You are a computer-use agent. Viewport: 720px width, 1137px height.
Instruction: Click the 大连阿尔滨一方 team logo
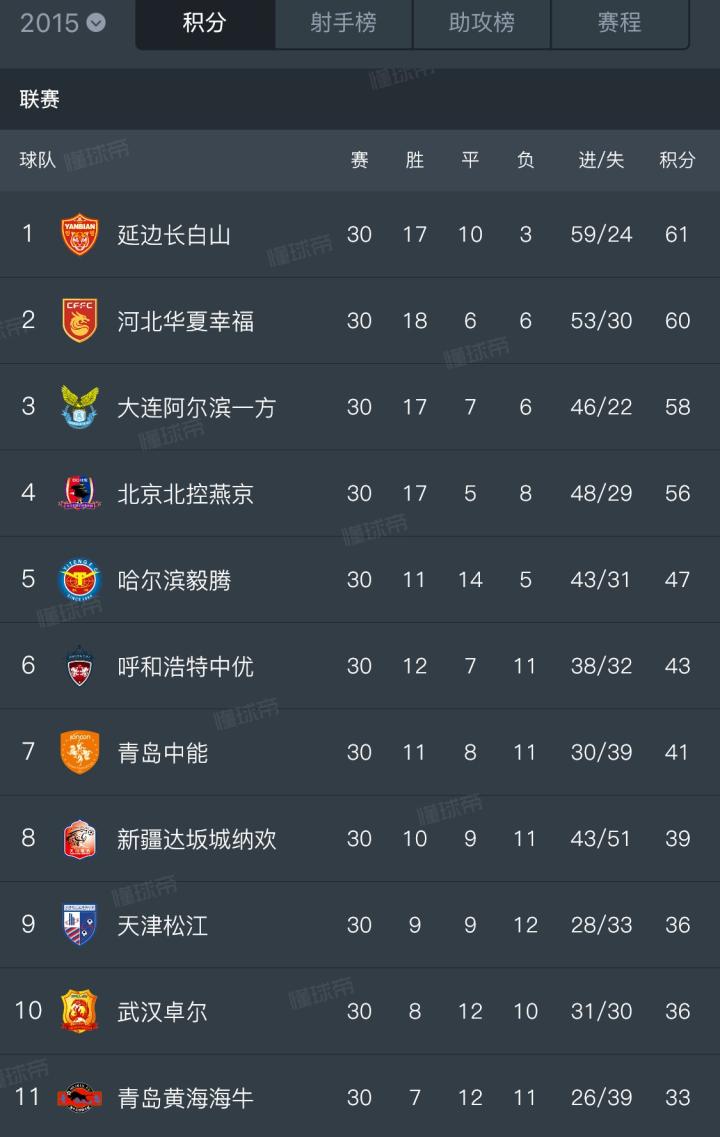pyautogui.click(x=80, y=407)
